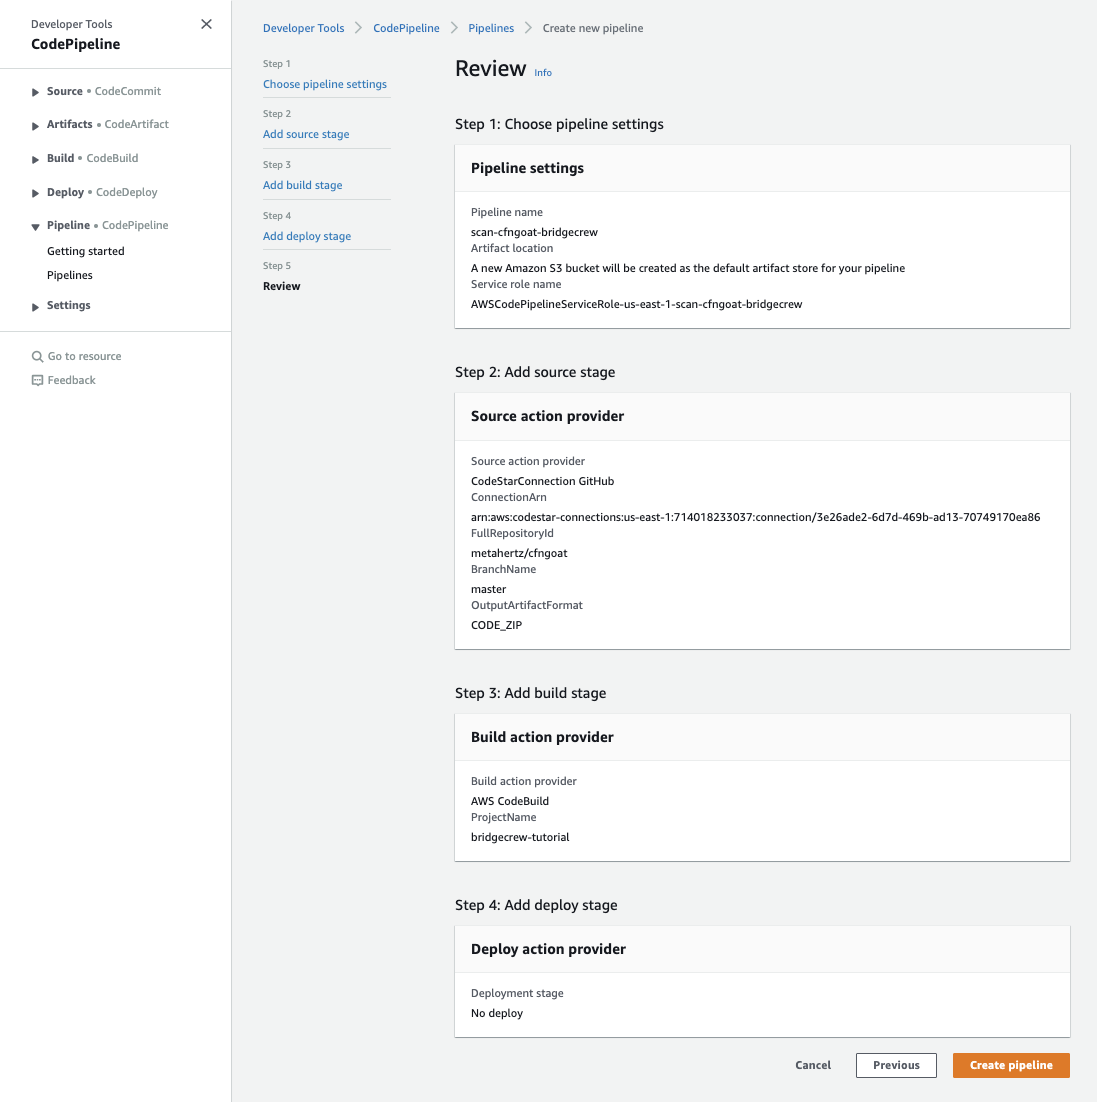Go back with the Previous button

coord(896,1065)
